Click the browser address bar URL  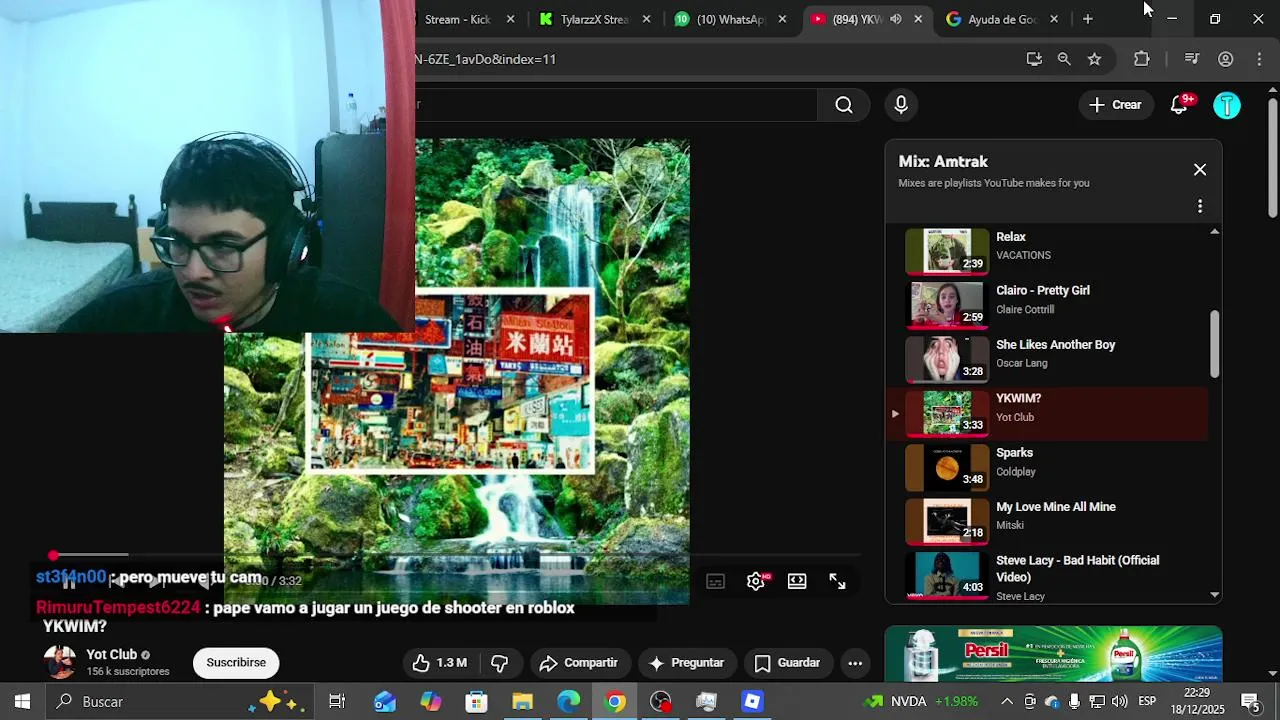pos(485,59)
